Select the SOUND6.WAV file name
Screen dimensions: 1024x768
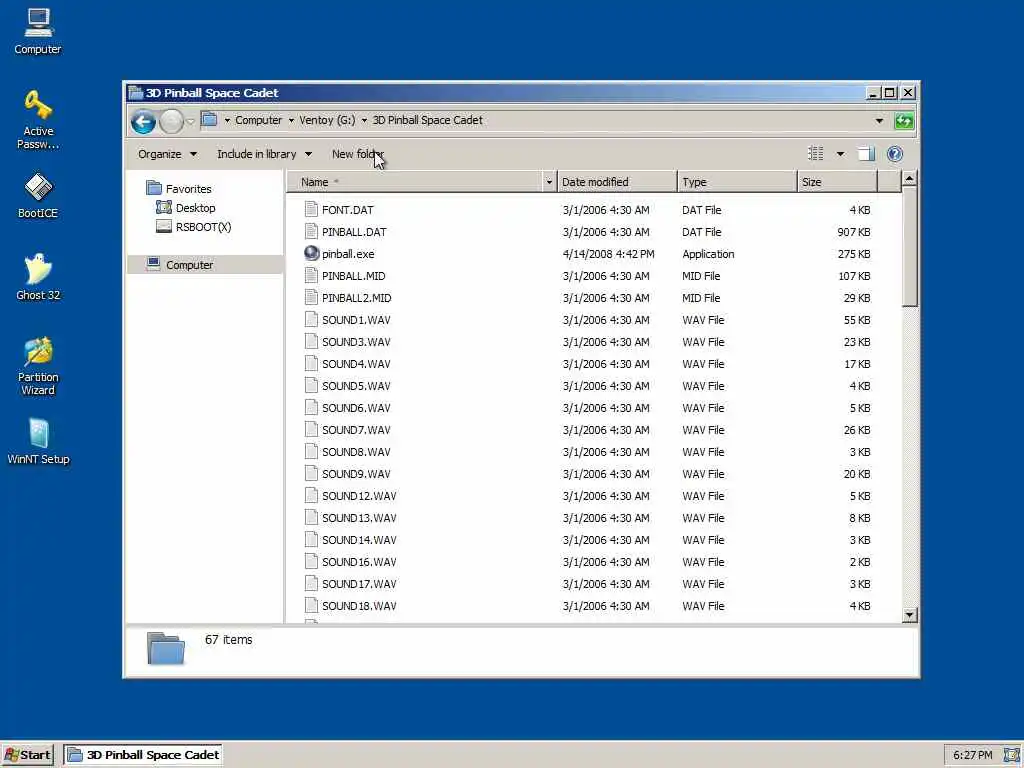[x=356, y=408]
